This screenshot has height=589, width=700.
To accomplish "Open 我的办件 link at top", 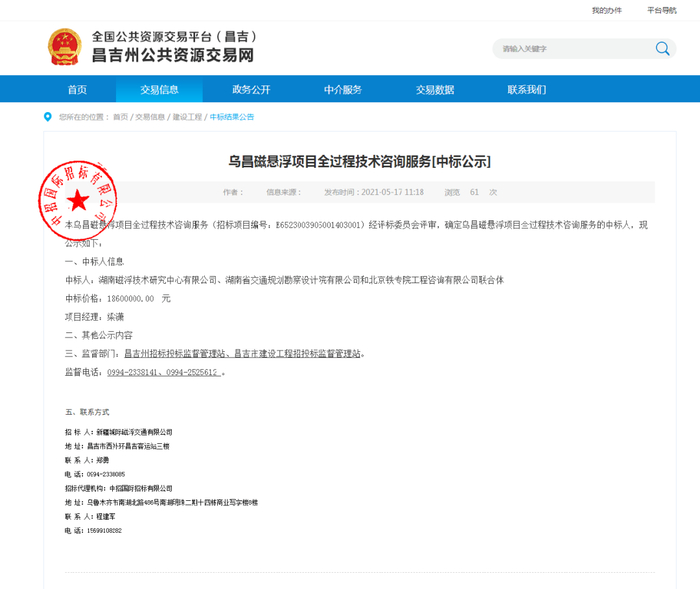I will coord(607,10).
